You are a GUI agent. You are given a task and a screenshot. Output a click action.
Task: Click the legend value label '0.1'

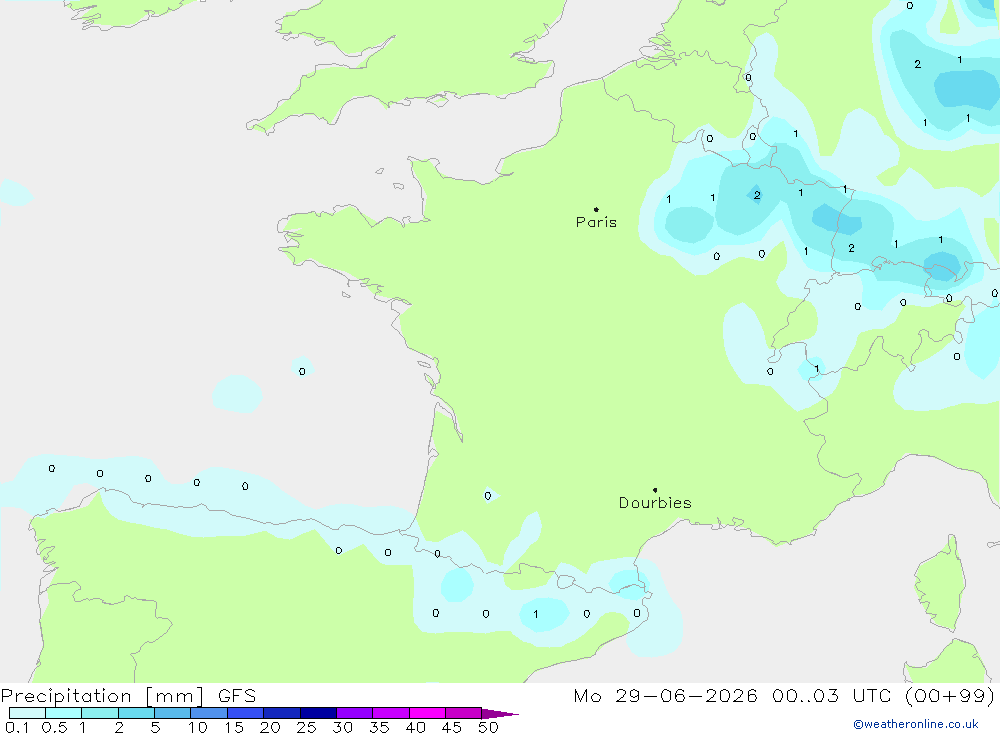click(17, 727)
